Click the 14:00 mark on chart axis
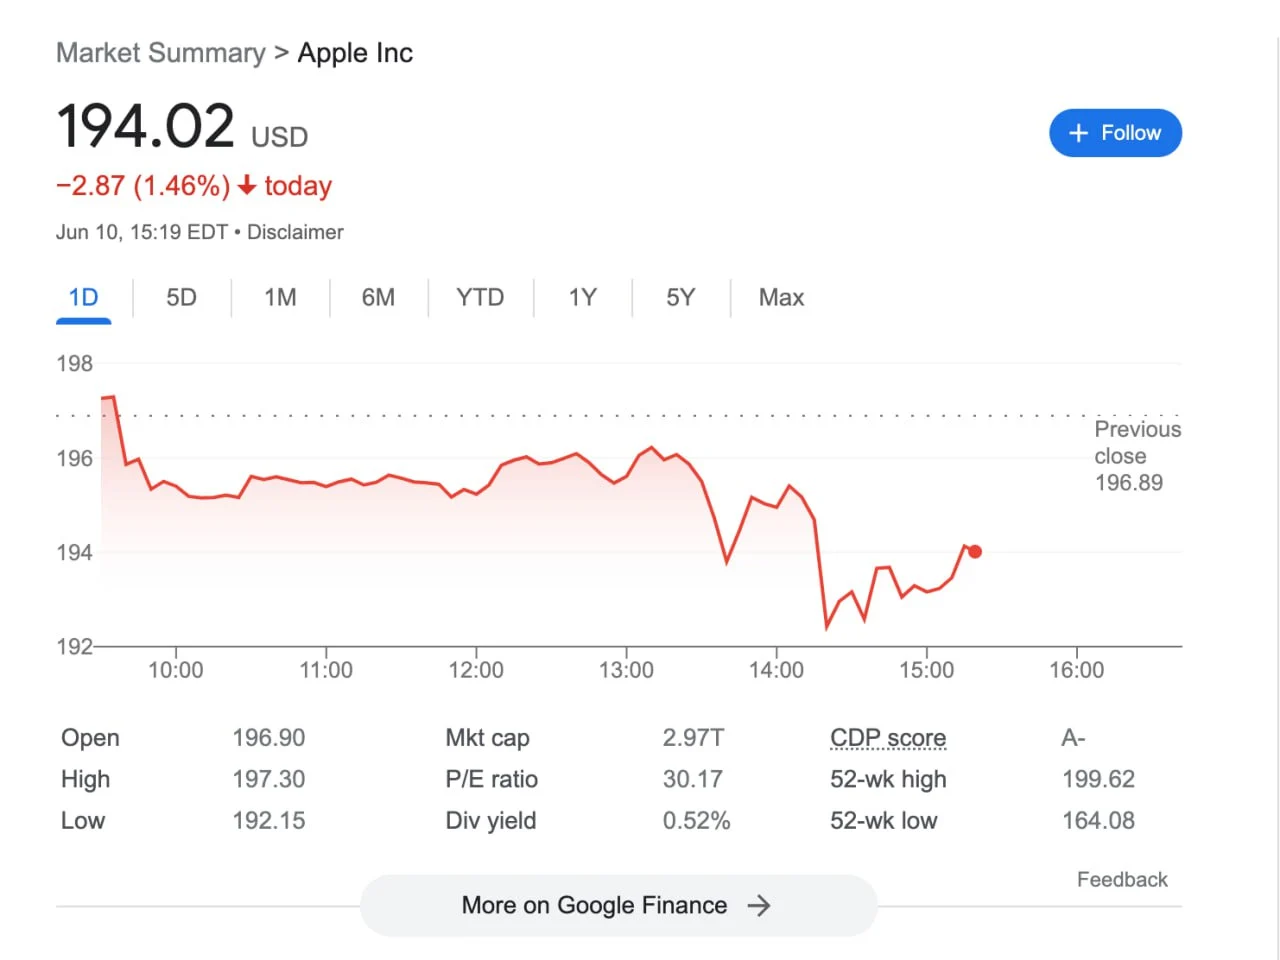The width and height of the screenshot is (1280, 960). (776, 670)
